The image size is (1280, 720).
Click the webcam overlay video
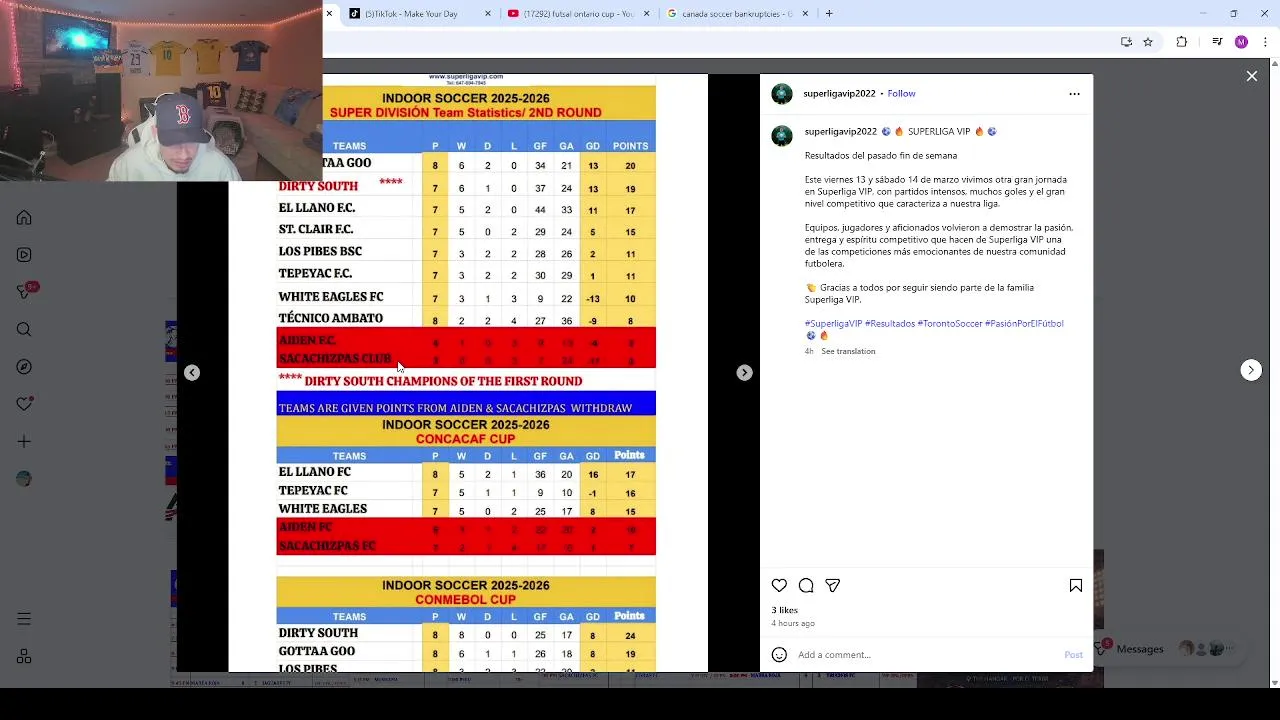(161, 90)
